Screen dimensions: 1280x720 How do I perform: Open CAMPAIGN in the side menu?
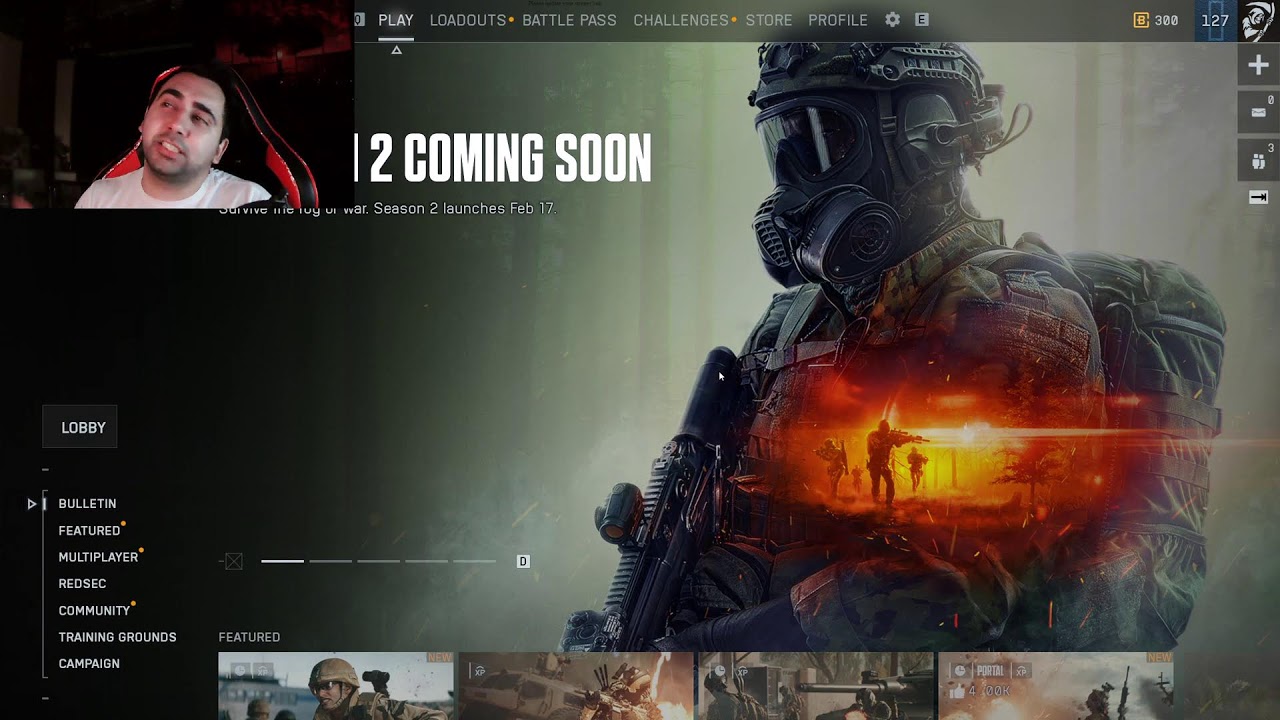click(x=89, y=664)
